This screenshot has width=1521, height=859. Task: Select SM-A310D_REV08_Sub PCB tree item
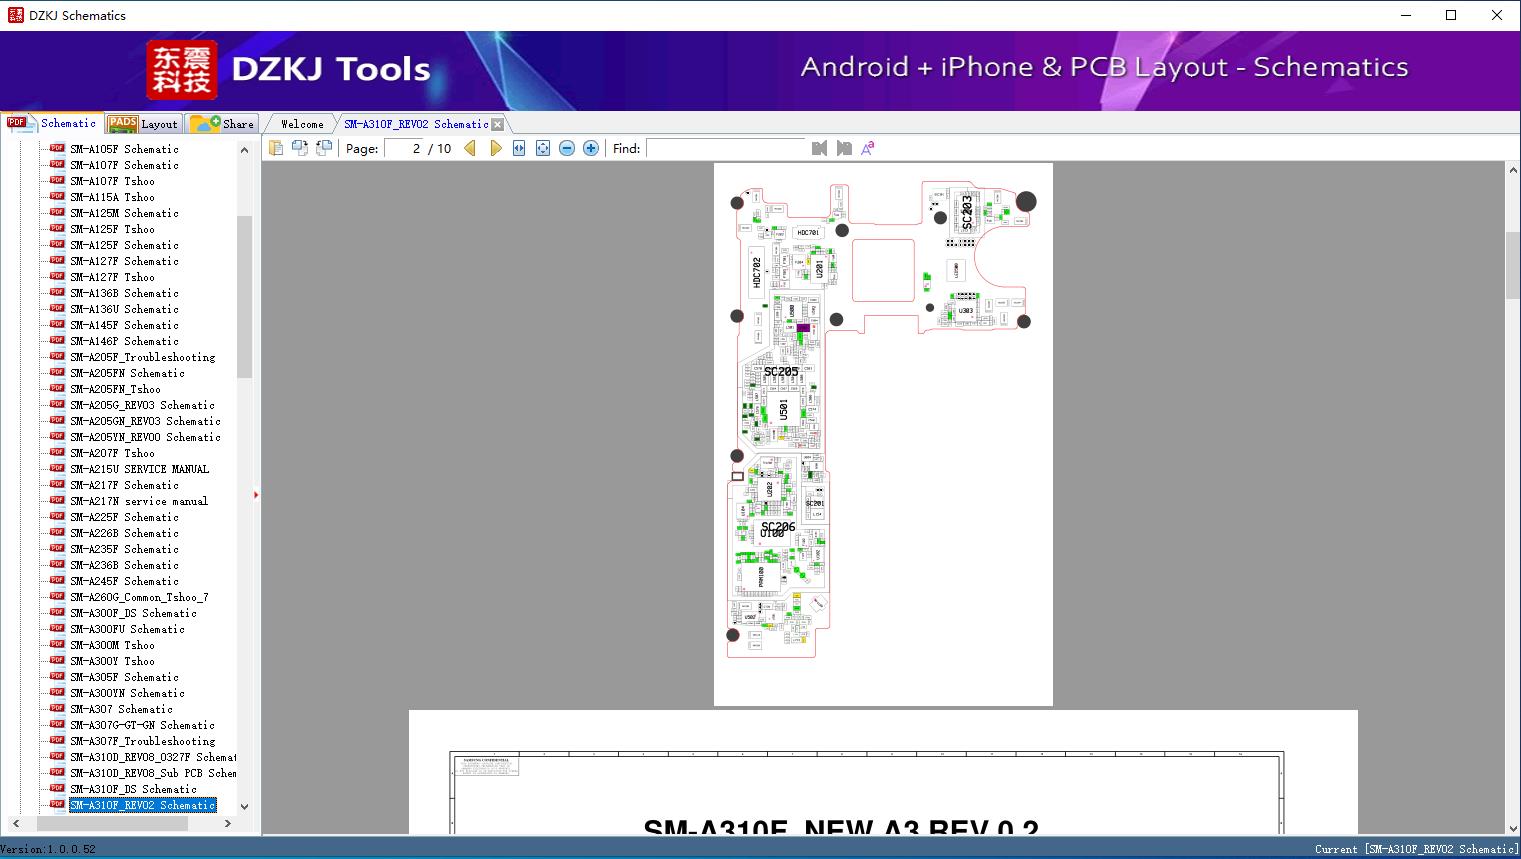(x=153, y=773)
